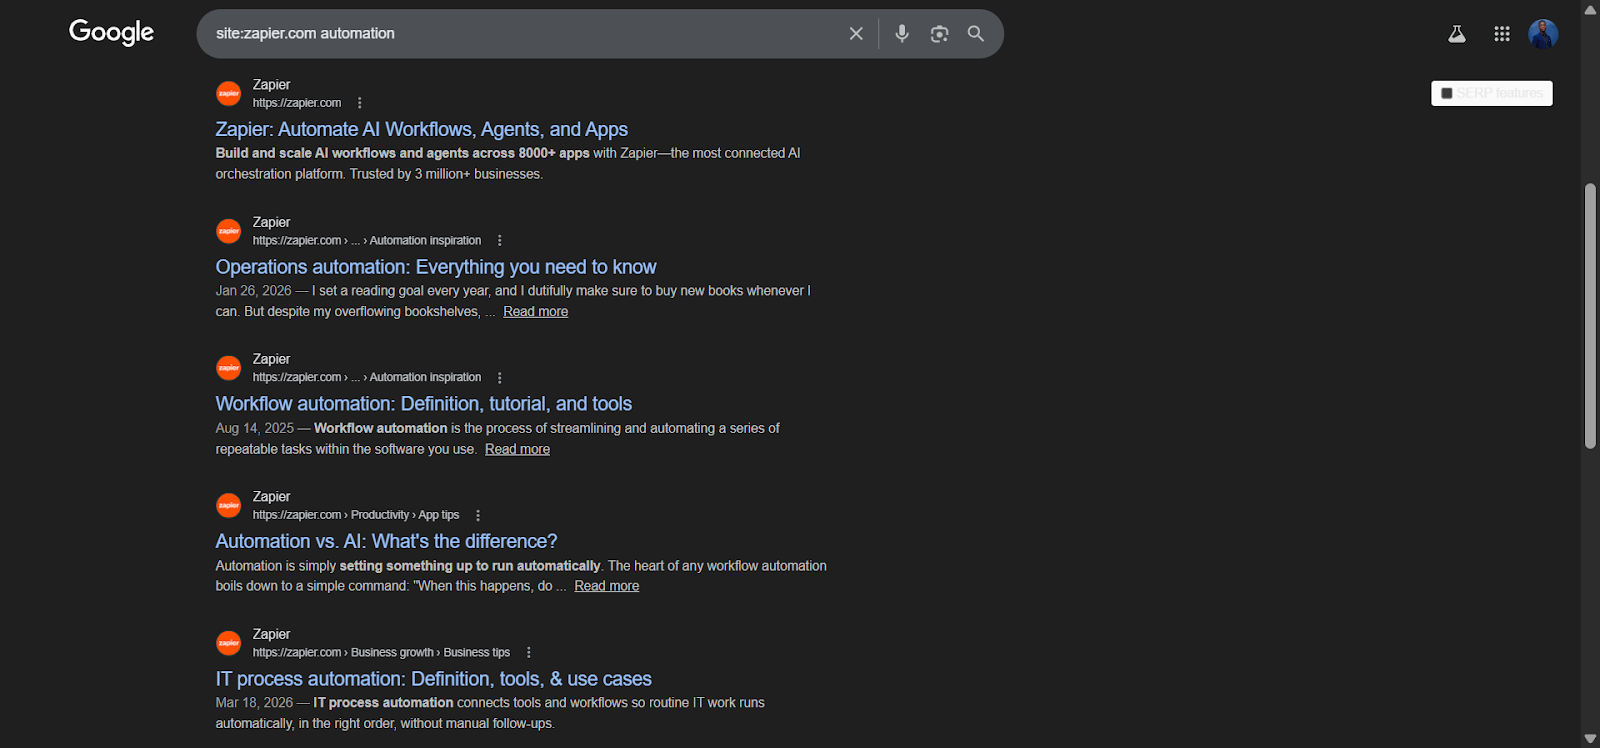Click 'Trusted by 3 million+ businesses' snippet text

[446, 174]
